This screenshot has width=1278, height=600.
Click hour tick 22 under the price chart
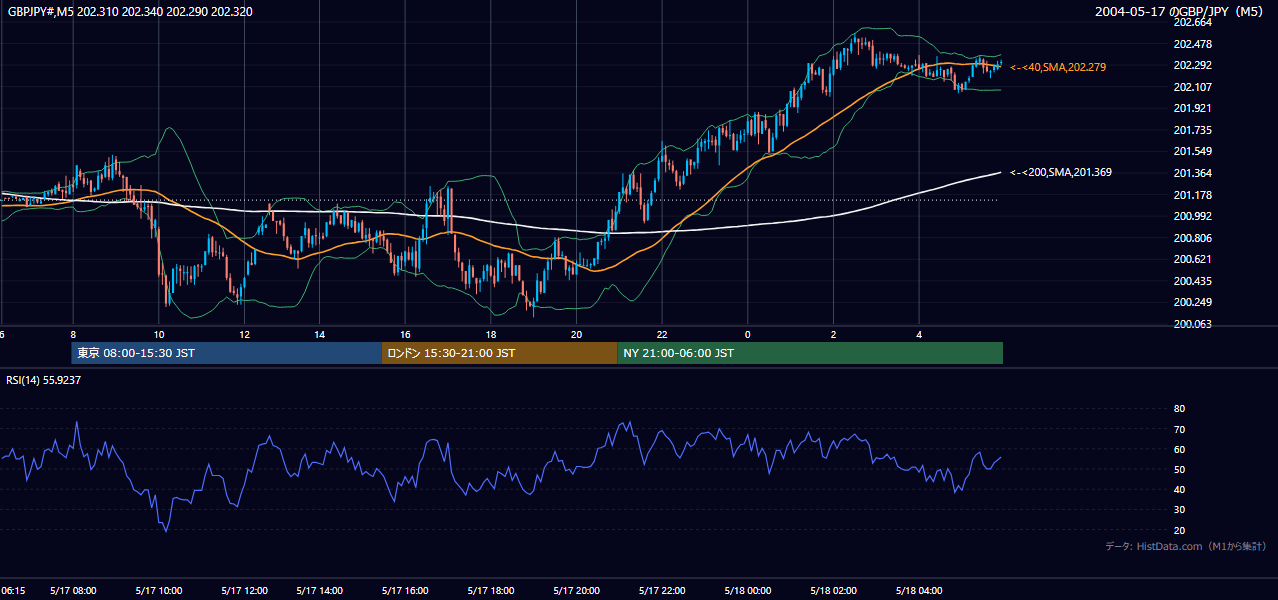coord(662,334)
